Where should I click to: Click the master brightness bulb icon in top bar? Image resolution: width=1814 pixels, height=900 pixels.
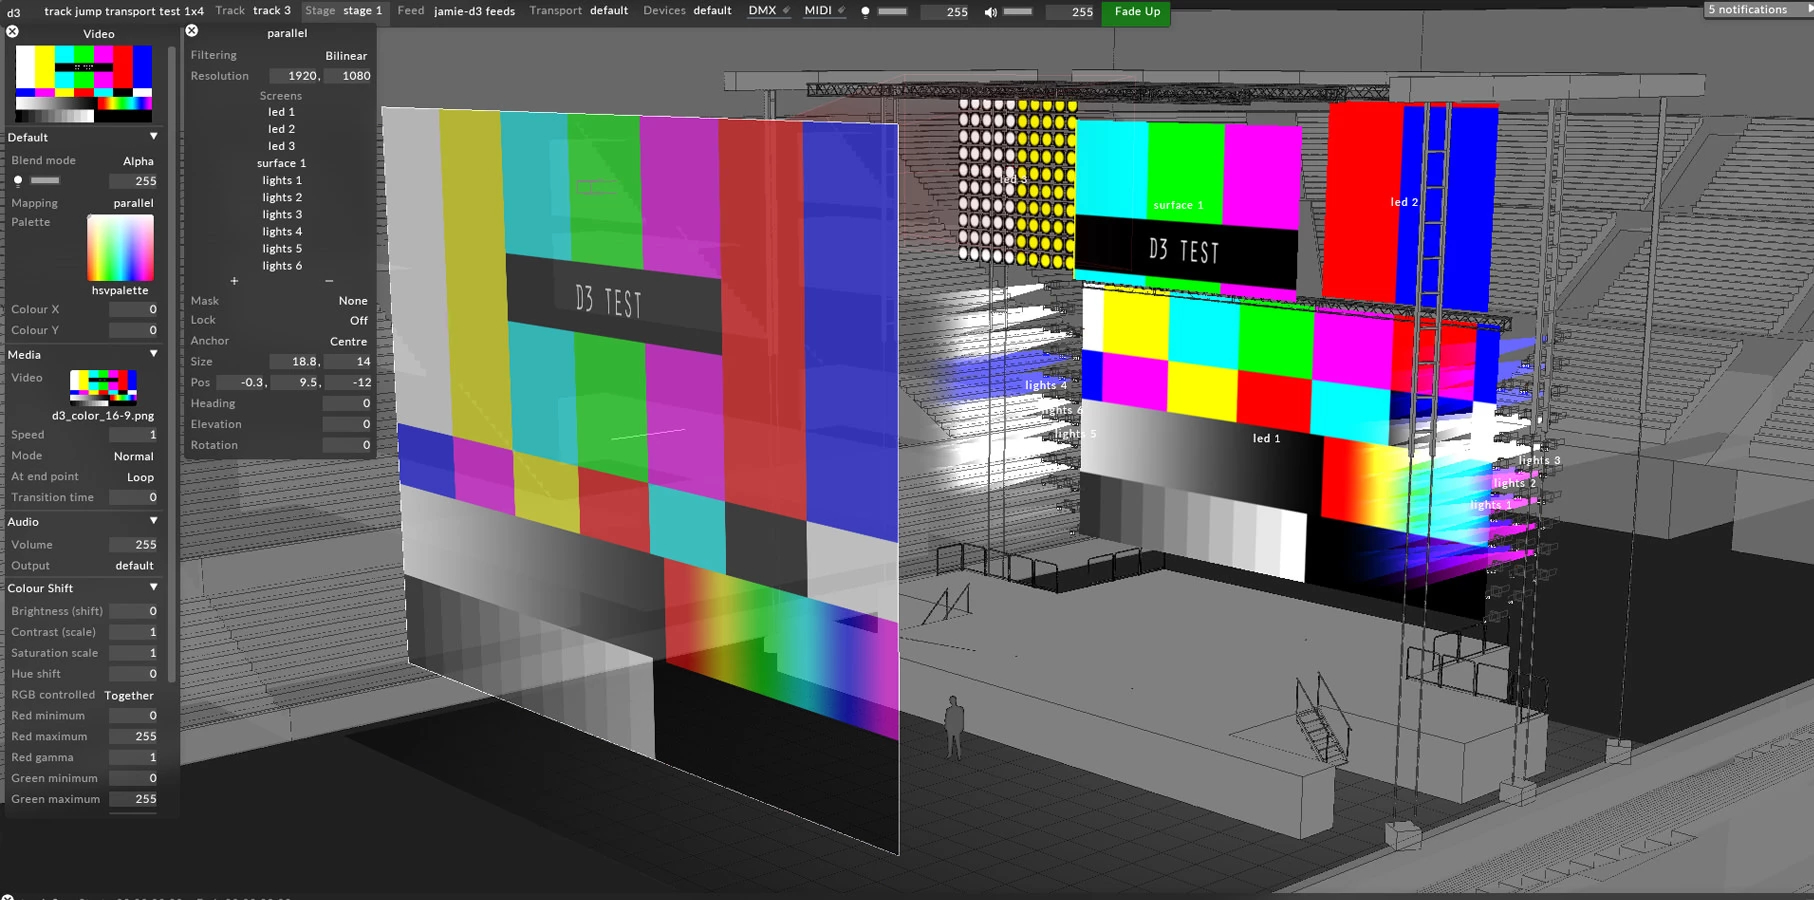click(866, 12)
